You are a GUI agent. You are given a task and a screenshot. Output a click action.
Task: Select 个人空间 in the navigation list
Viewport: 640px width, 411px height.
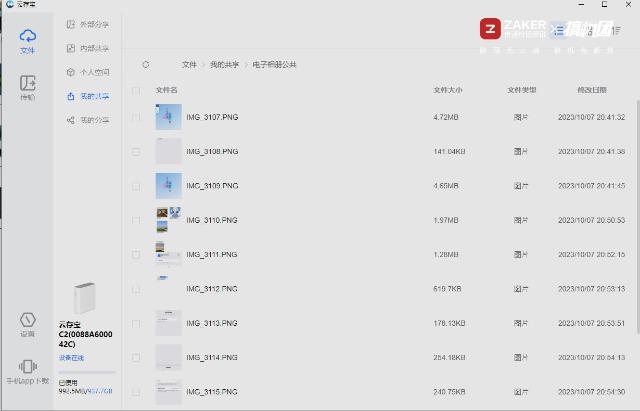point(94,72)
